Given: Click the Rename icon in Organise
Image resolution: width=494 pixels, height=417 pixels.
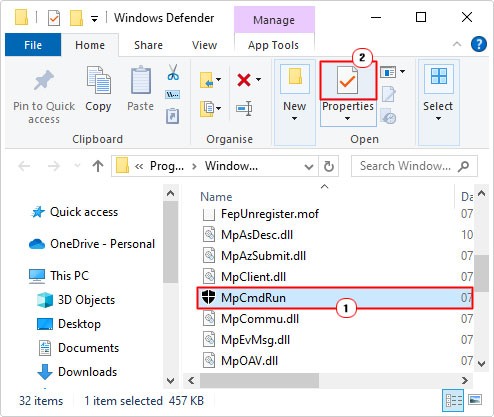Looking at the screenshot, I should click(244, 108).
